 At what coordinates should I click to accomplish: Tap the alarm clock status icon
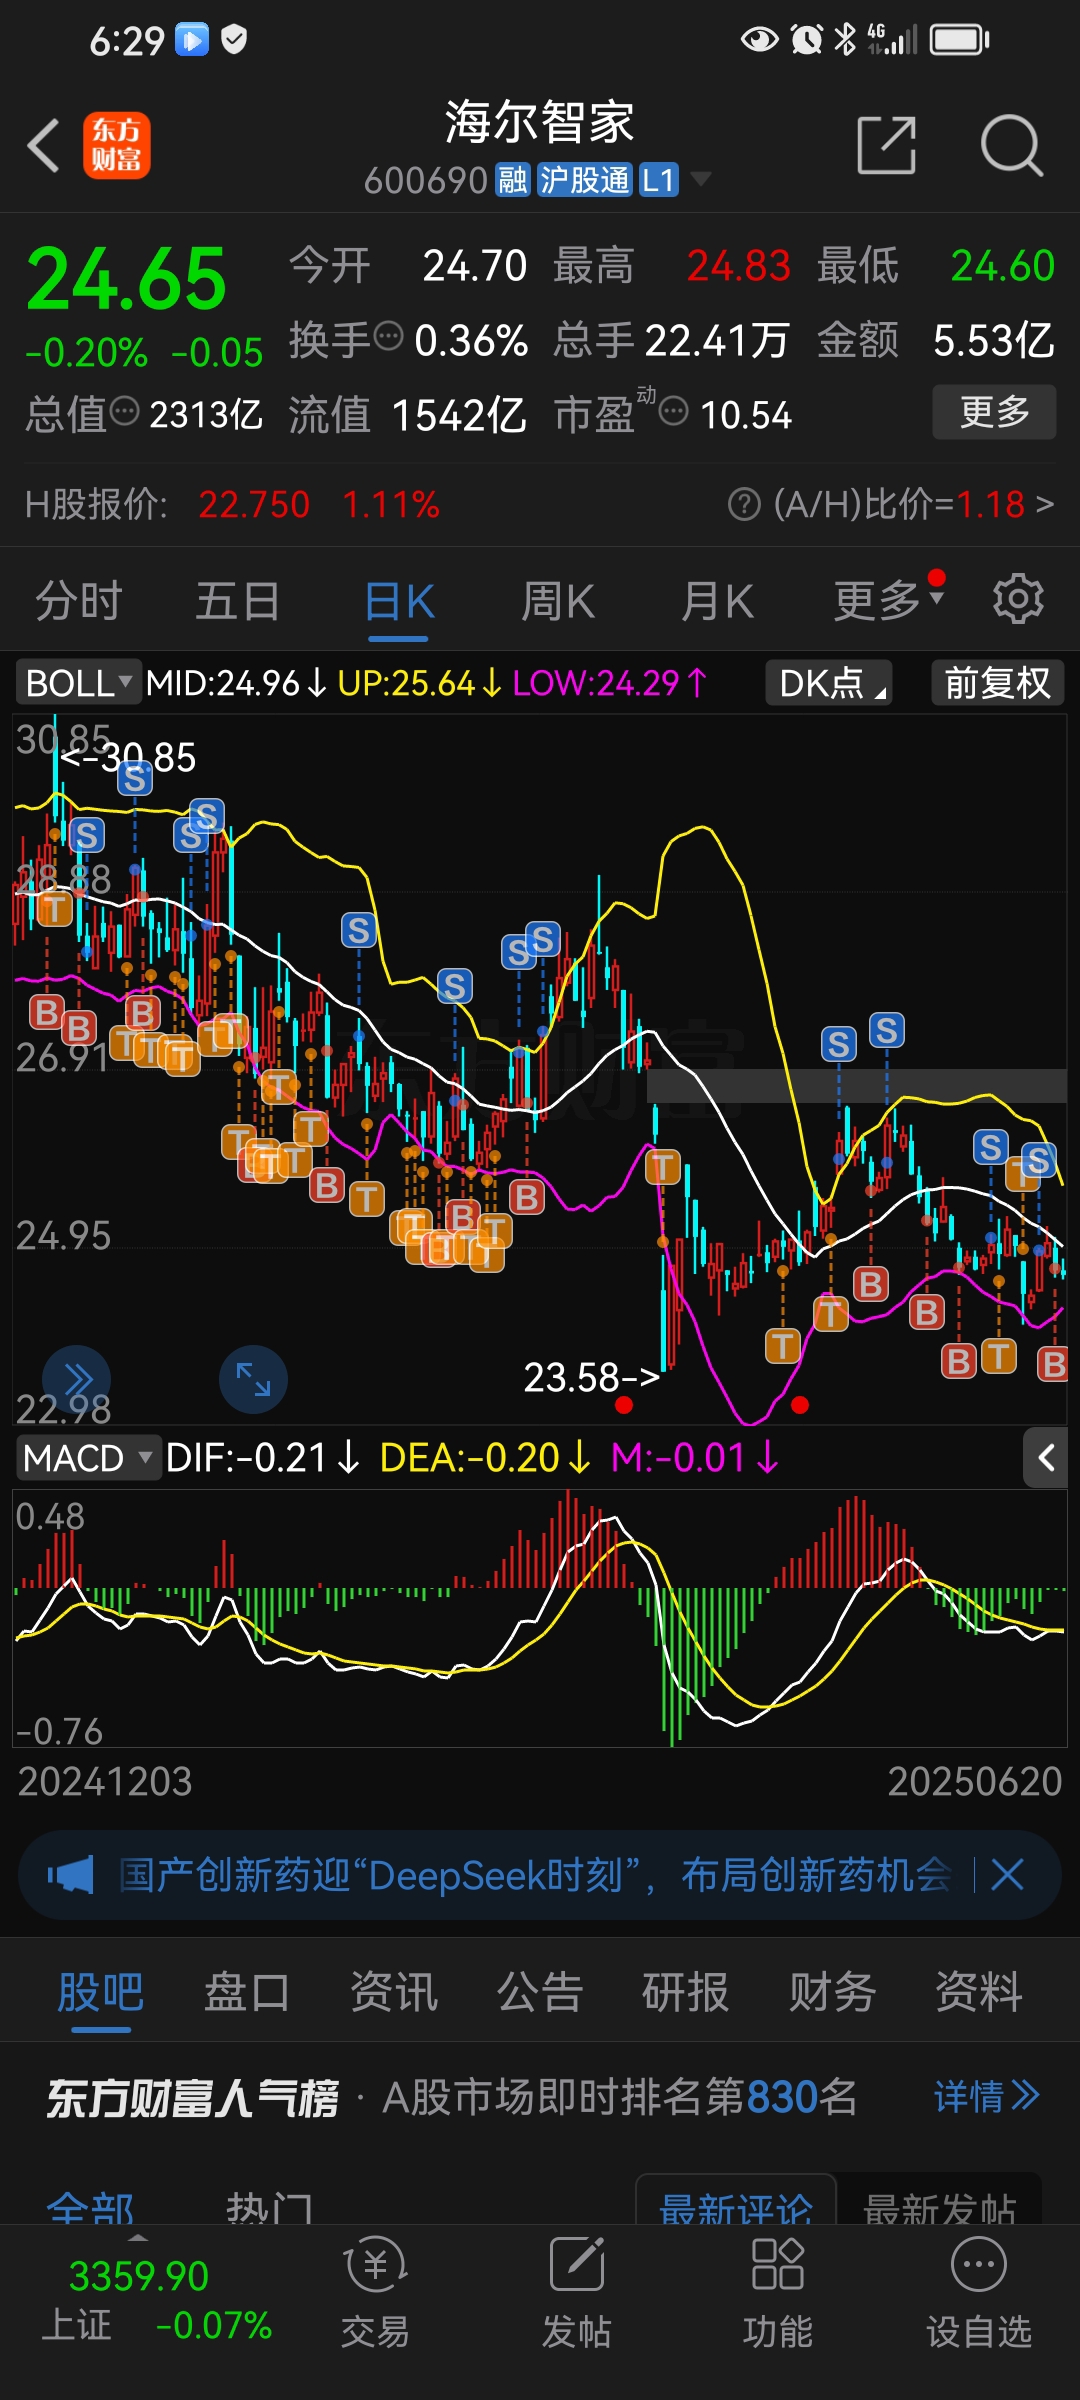point(806,40)
